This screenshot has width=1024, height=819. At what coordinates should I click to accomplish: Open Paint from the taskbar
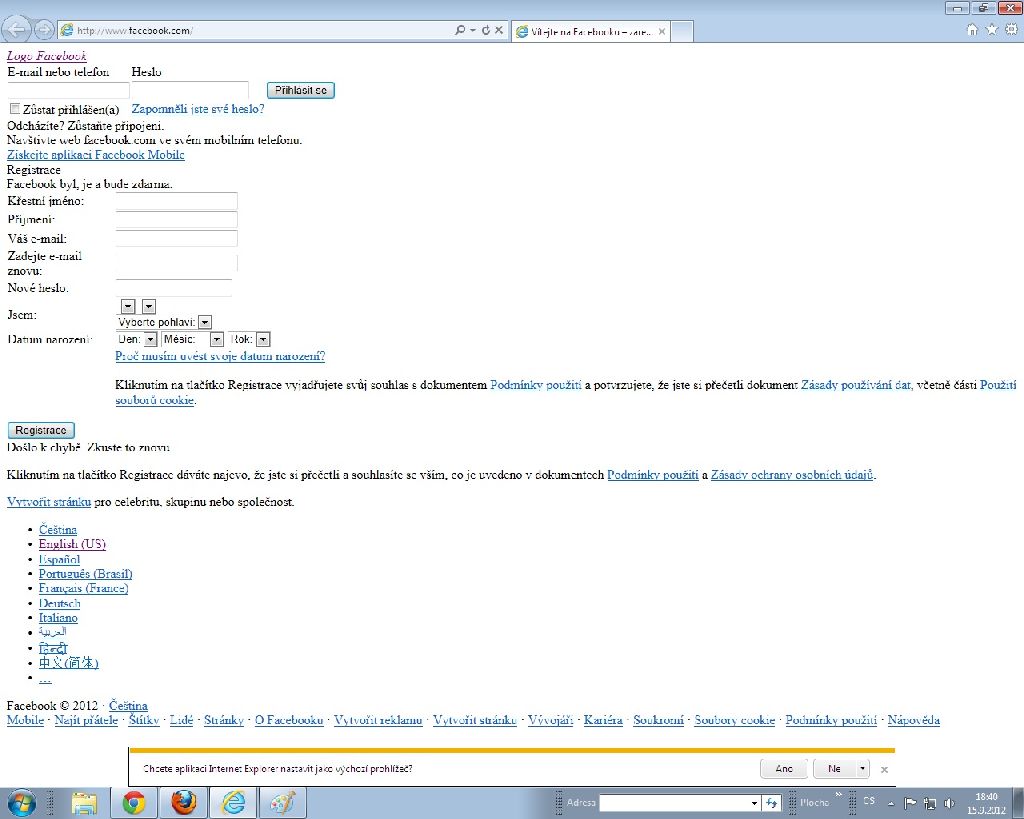tap(283, 803)
